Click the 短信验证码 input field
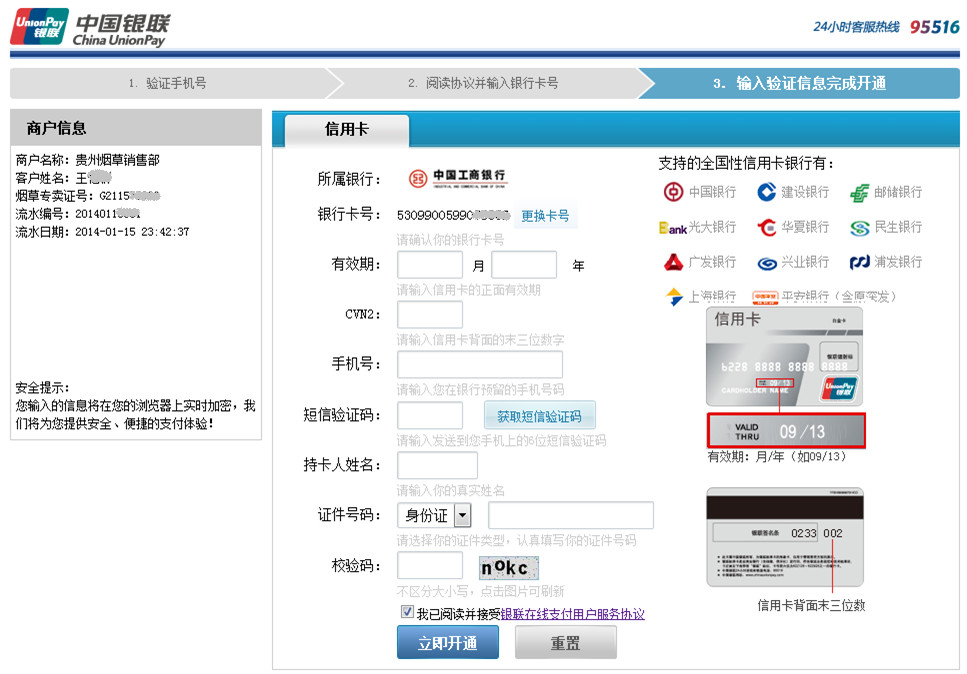This screenshot has height=674, width=967. coord(430,415)
